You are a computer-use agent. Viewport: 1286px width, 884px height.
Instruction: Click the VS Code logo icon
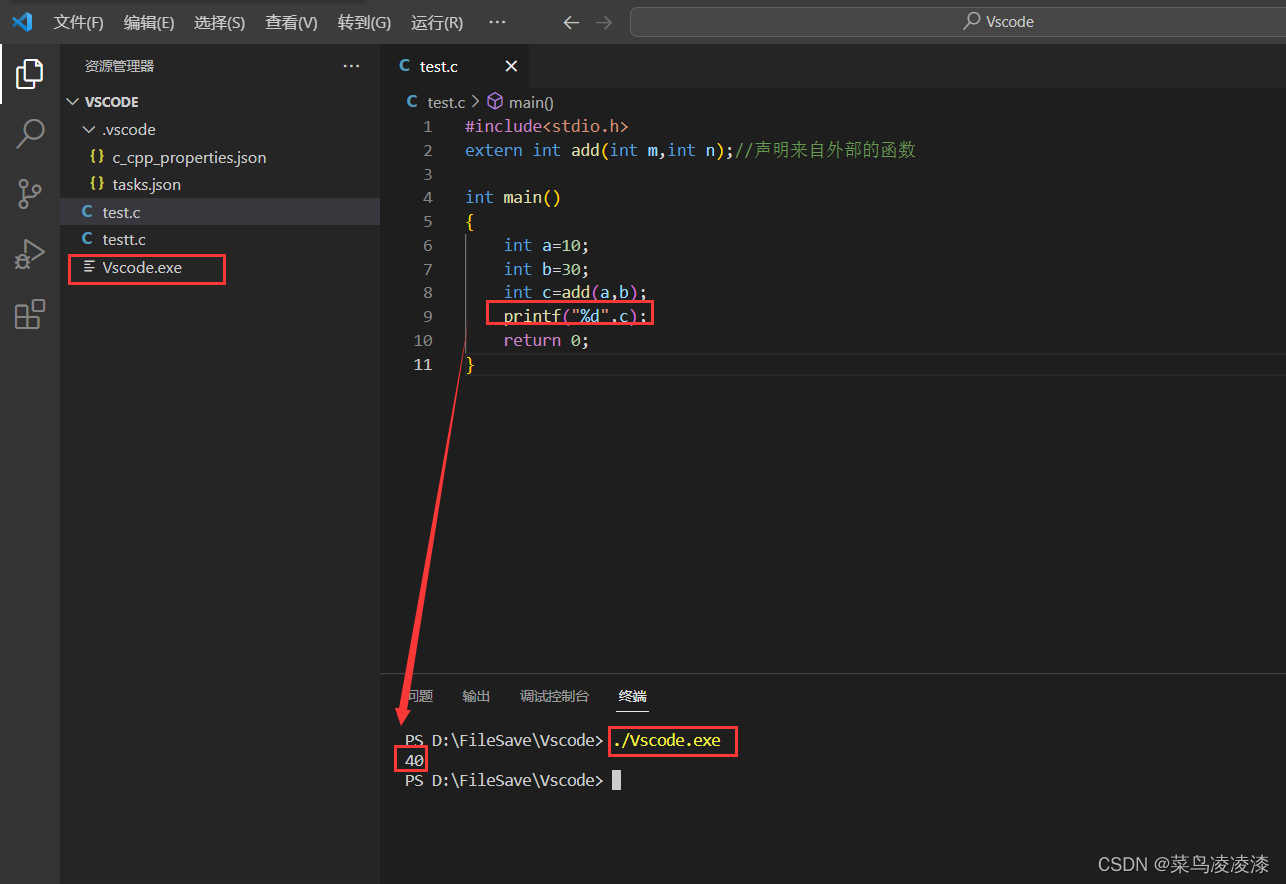point(22,22)
